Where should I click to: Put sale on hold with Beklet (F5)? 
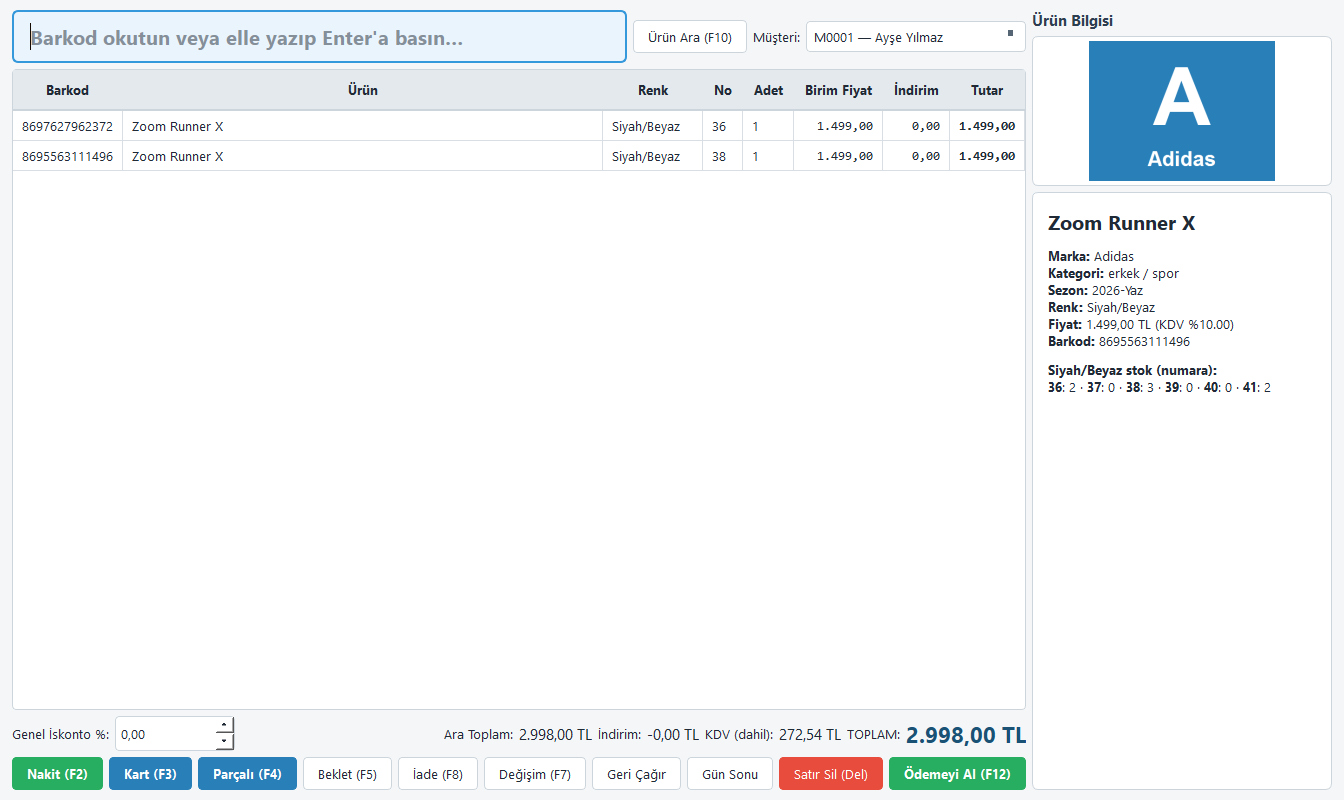coord(347,774)
